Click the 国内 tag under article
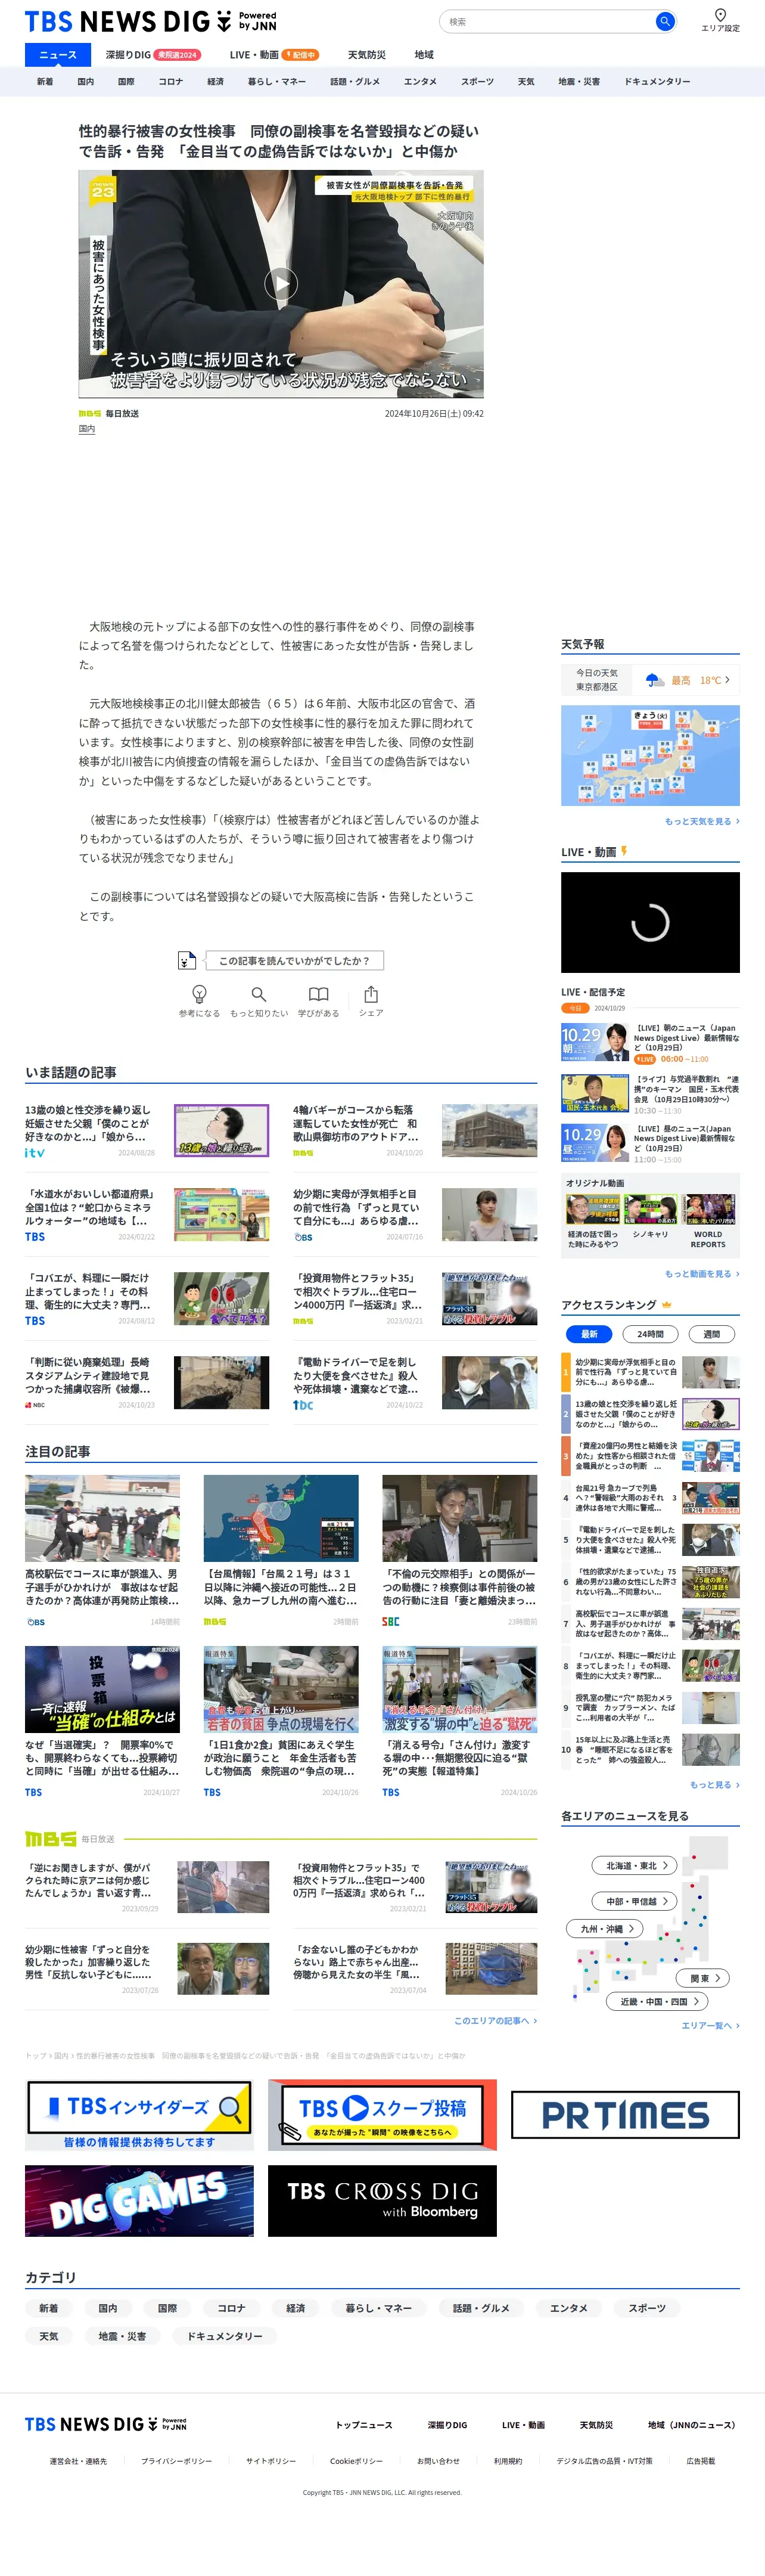The width and height of the screenshot is (765, 2576). point(87,429)
